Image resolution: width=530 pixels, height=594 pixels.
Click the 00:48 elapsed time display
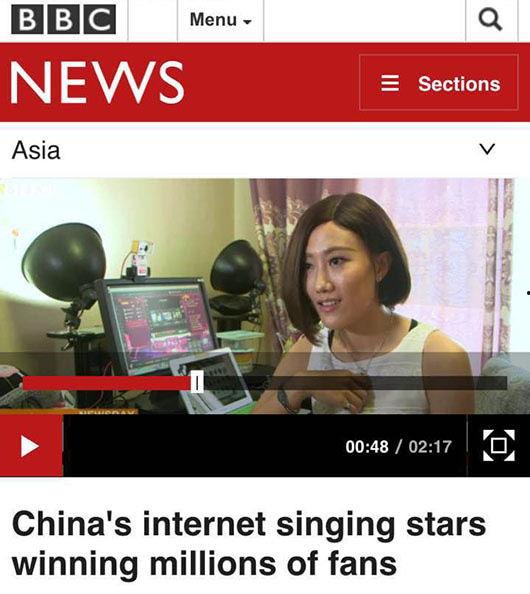pos(367,447)
